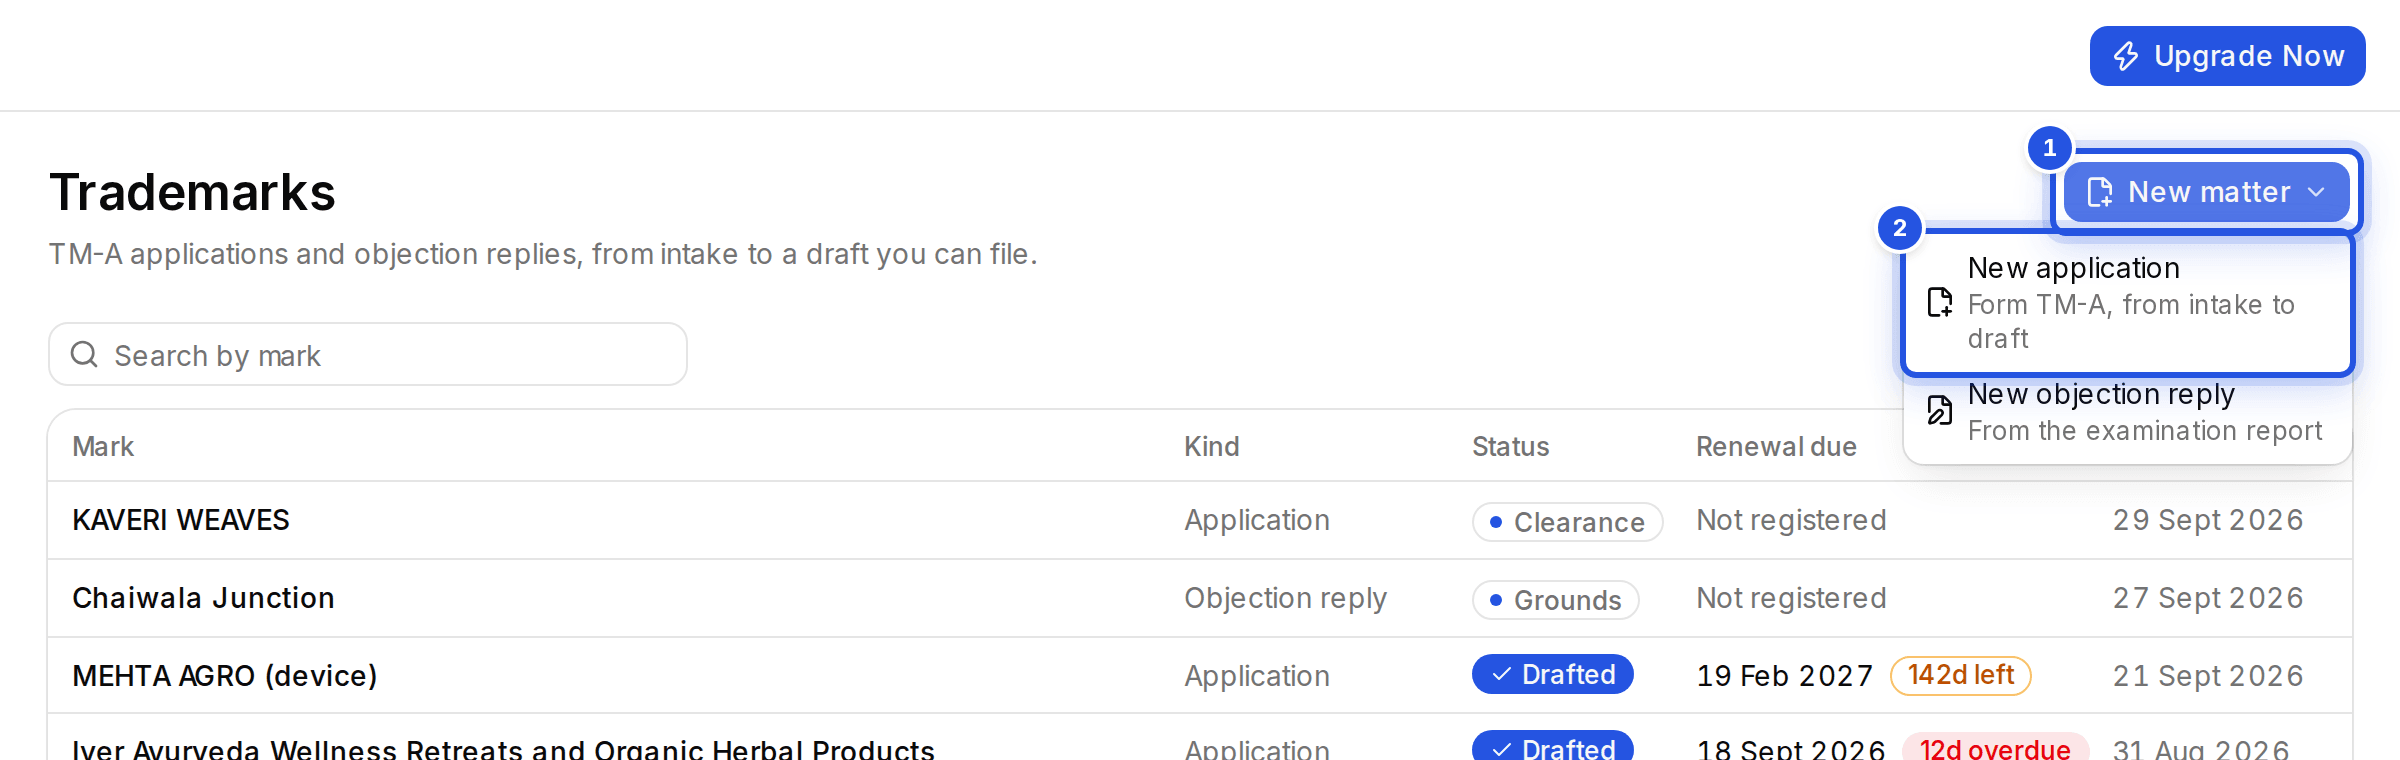Open the Chaiwala Junction row
This screenshot has width=2400, height=760.
[x=1200, y=598]
